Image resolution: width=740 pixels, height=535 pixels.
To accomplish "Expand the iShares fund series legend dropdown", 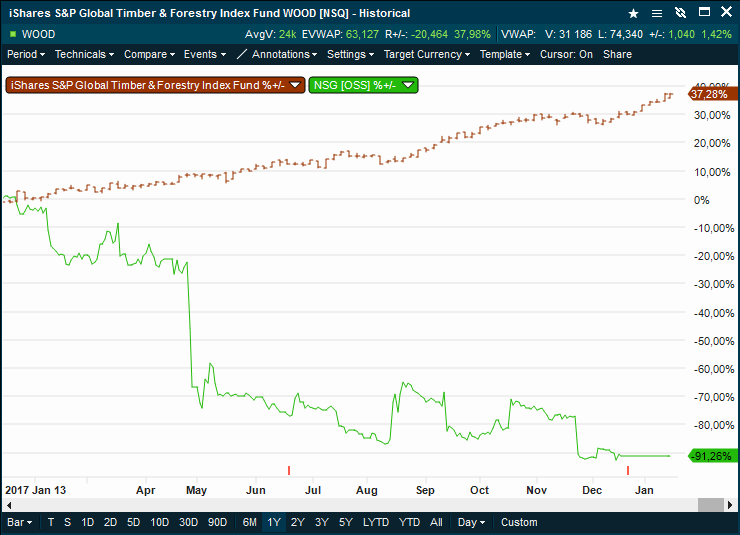I will [295, 85].
